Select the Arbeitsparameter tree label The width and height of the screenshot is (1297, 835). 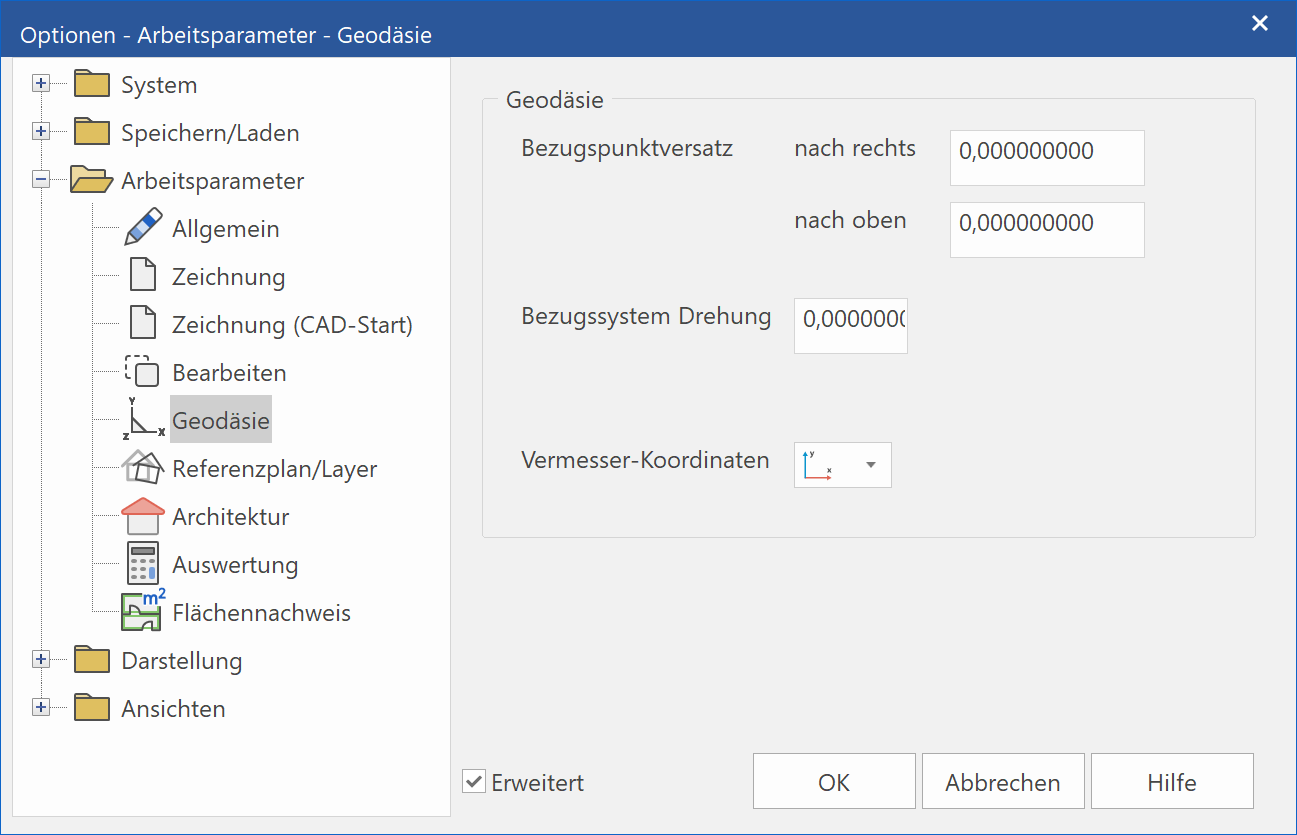tap(213, 181)
